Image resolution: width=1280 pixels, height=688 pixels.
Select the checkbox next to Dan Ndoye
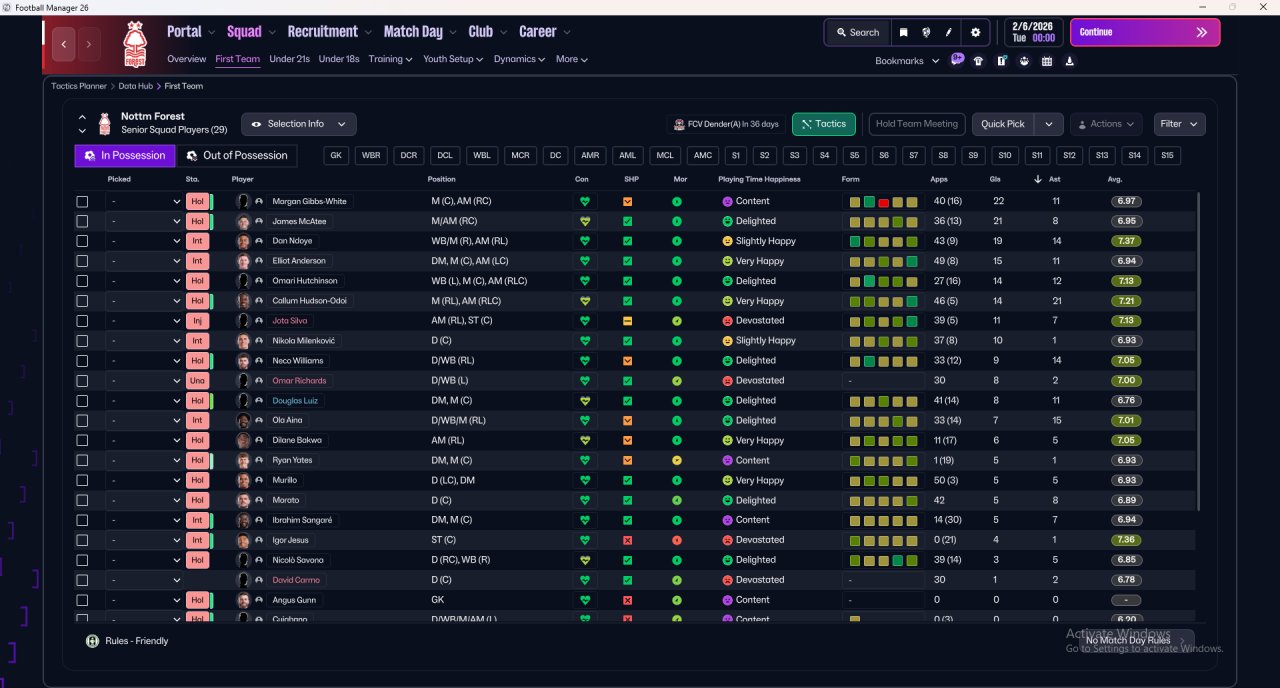(x=82, y=241)
